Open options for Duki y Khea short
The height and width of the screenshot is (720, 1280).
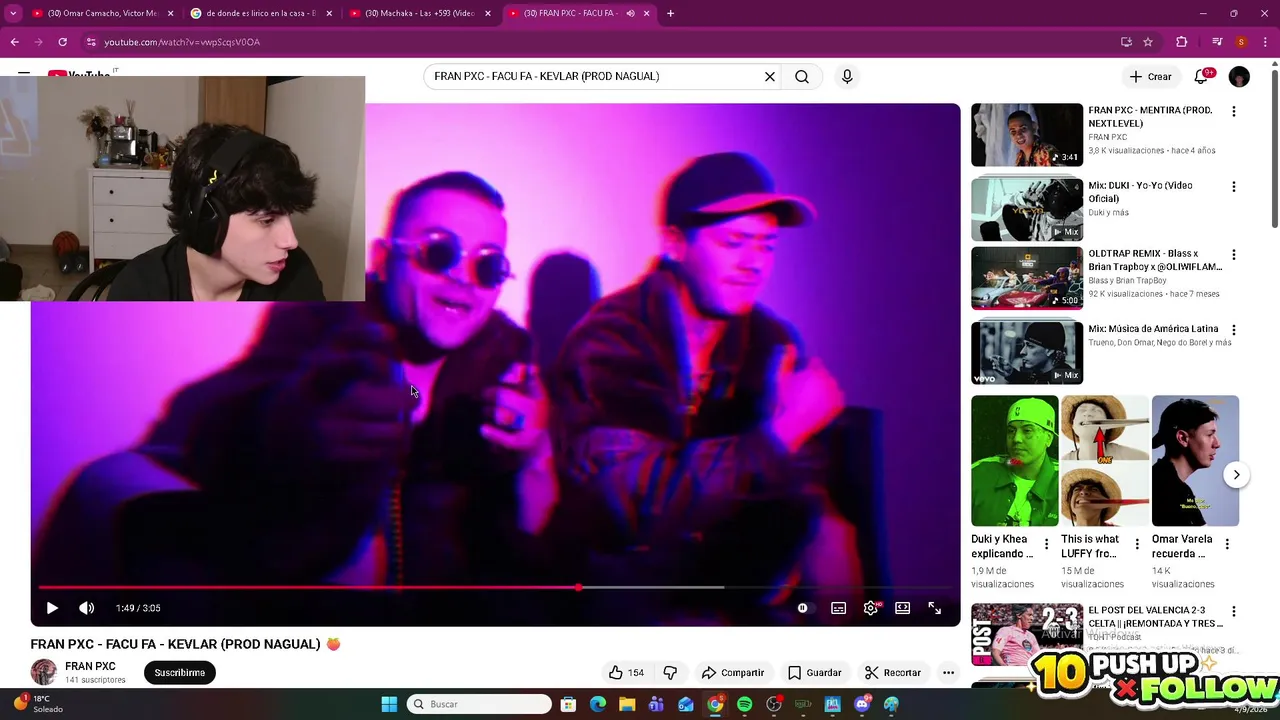[1047, 544]
